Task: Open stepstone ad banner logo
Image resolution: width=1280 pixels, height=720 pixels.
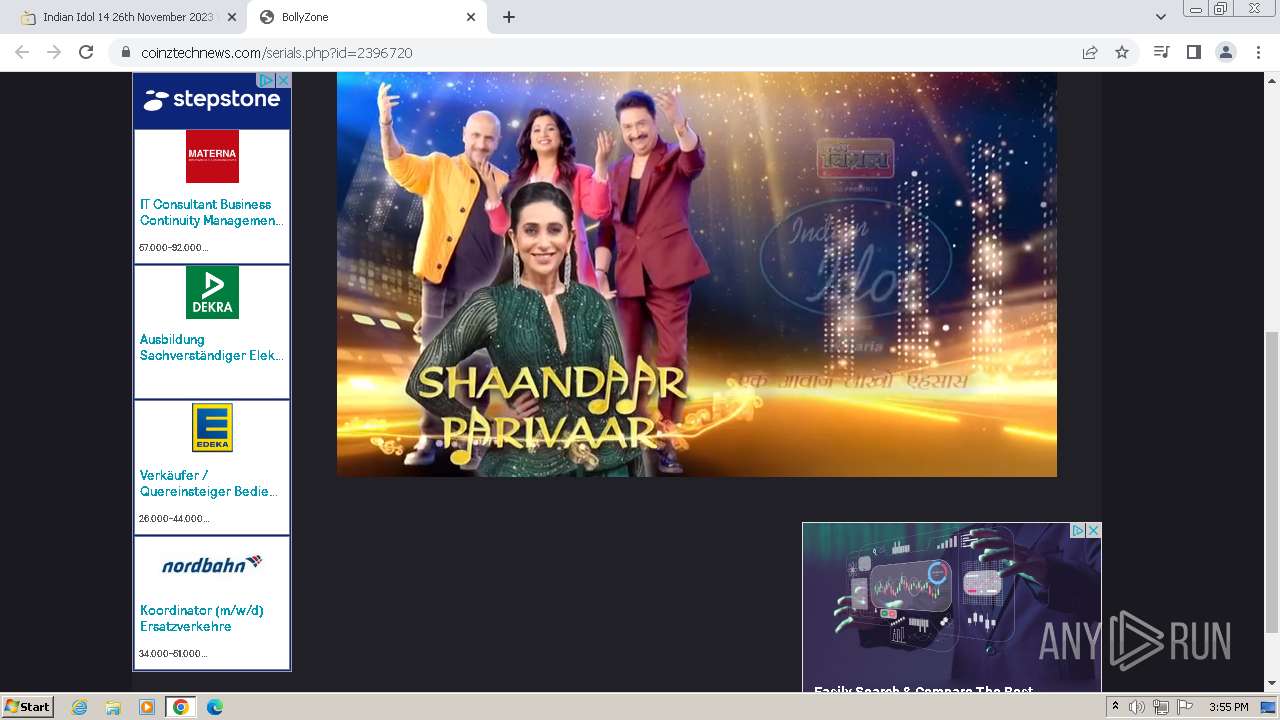Action: [x=212, y=100]
